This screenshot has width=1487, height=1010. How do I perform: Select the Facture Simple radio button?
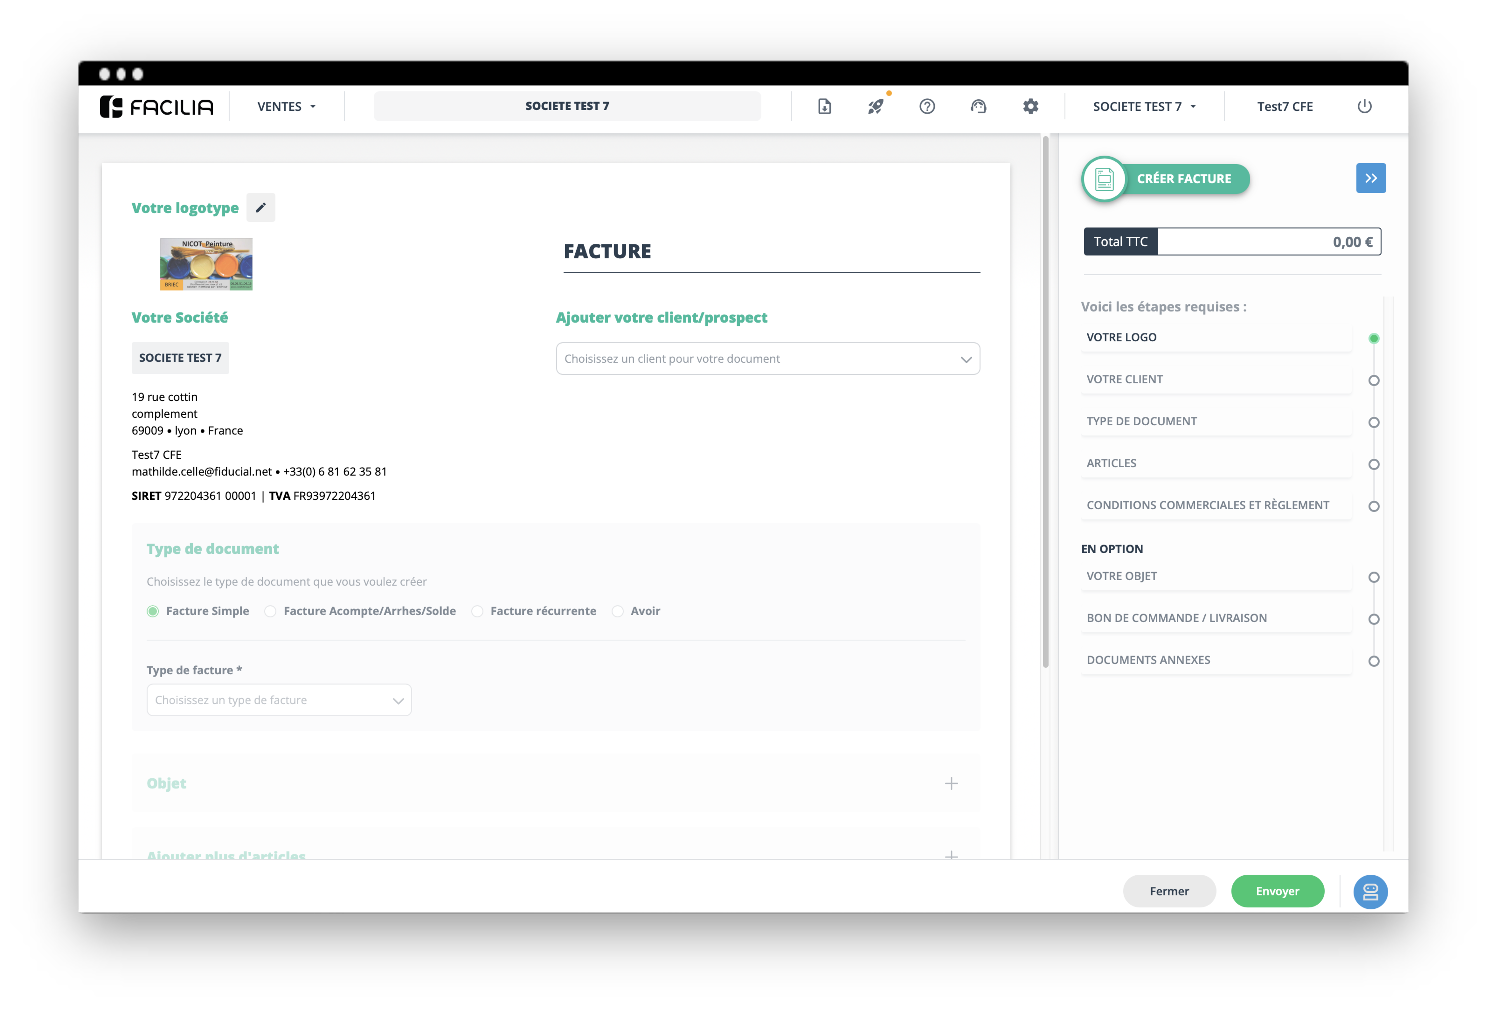pyautogui.click(x=153, y=611)
